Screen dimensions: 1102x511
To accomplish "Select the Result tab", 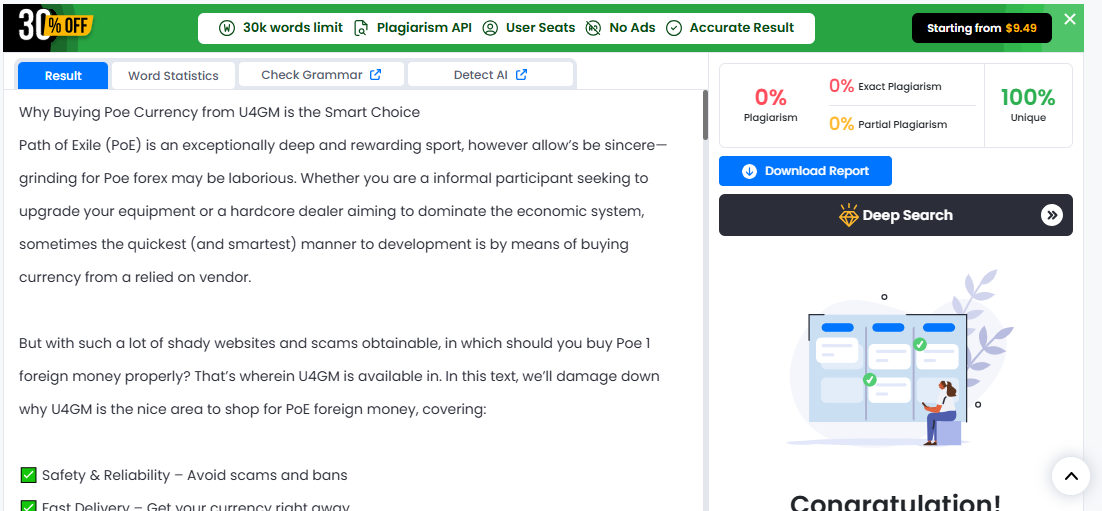I will pyautogui.click(x=63, y=76).
